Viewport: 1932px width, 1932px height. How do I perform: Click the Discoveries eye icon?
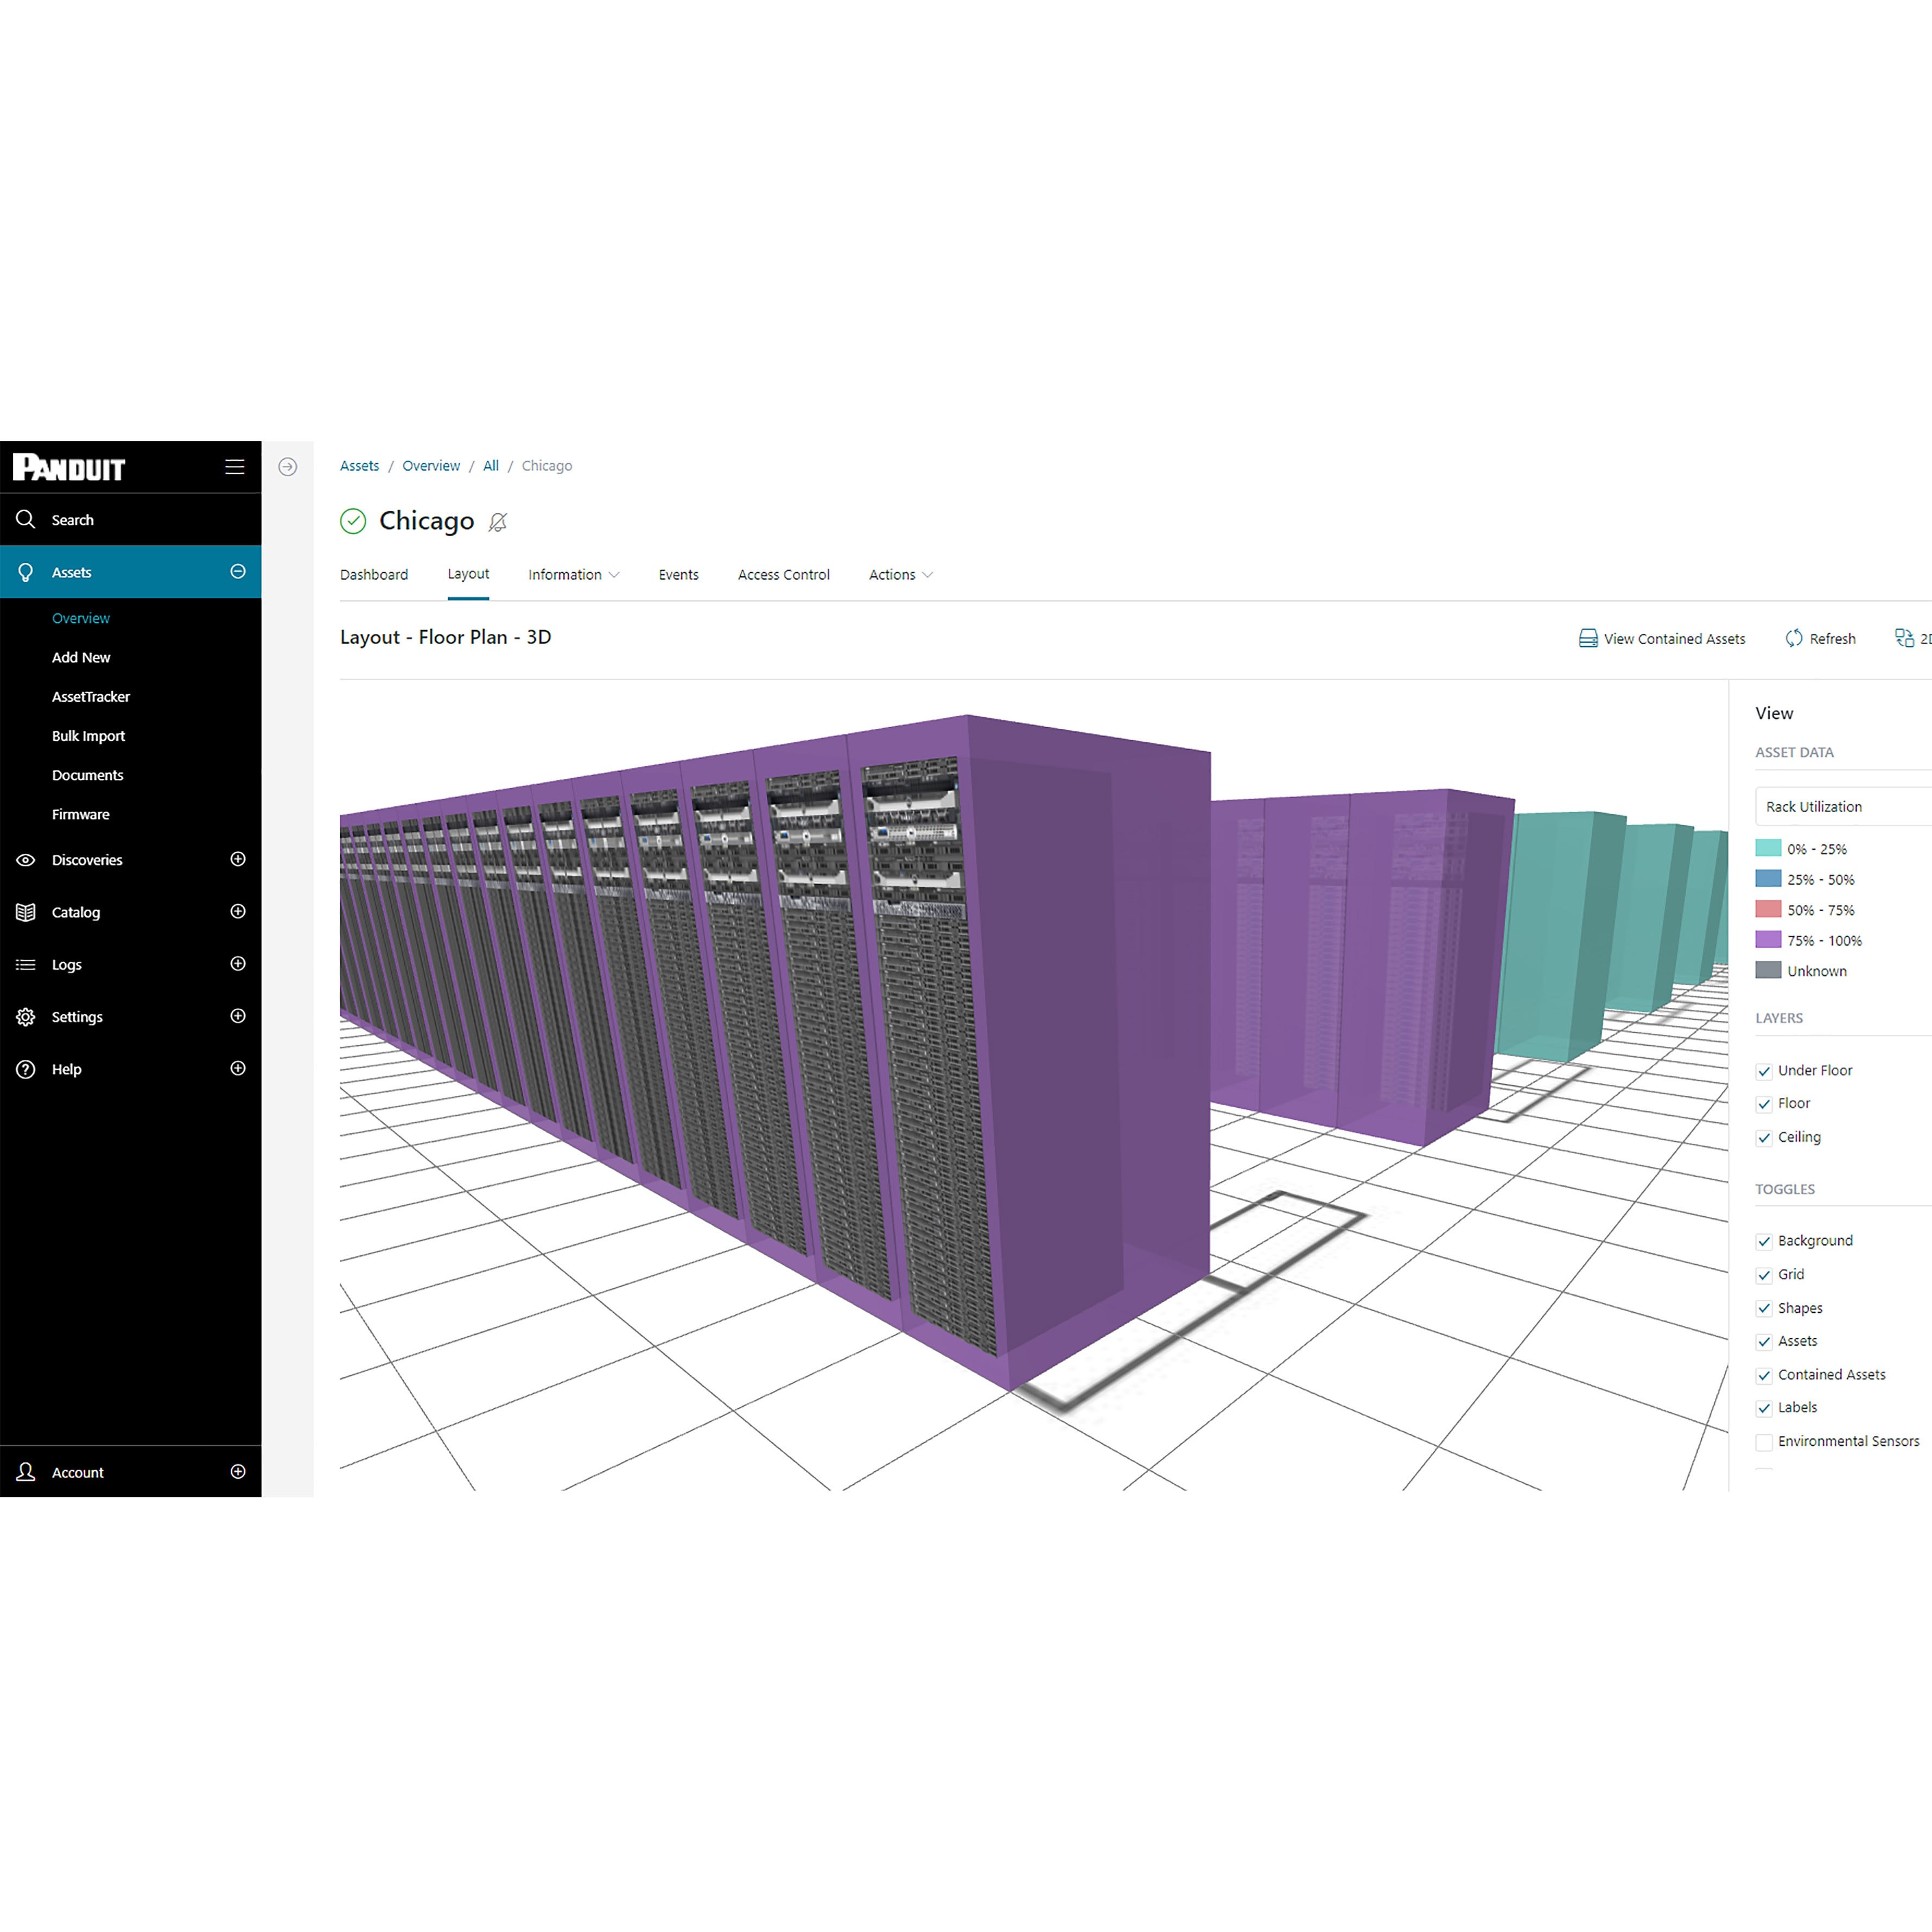[x=26, y=860]
